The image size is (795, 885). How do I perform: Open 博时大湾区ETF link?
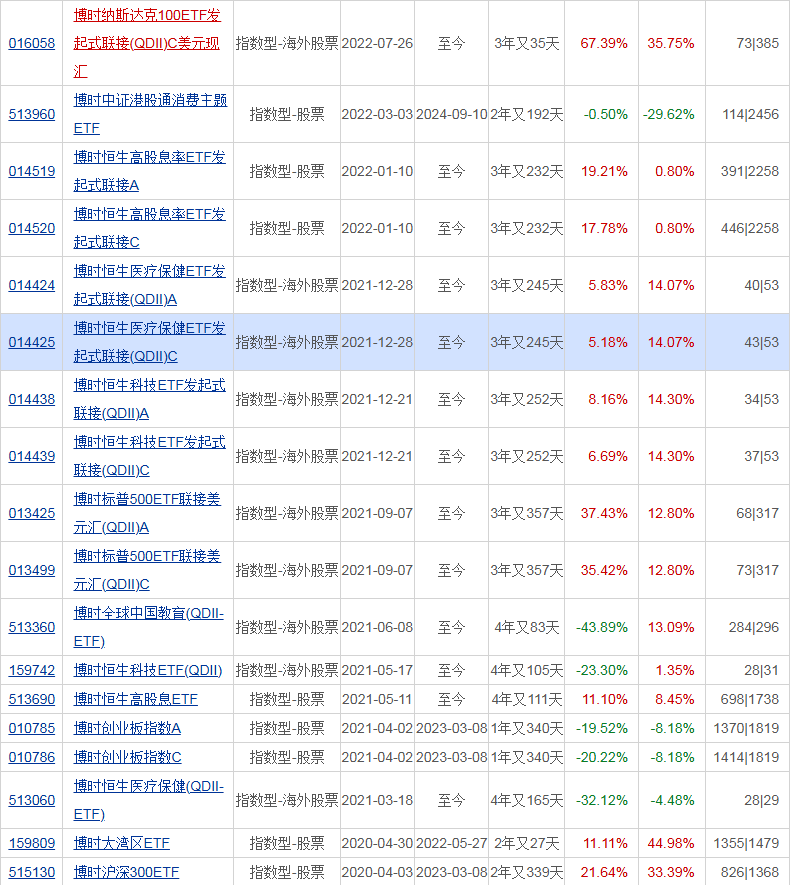(121, 843)
